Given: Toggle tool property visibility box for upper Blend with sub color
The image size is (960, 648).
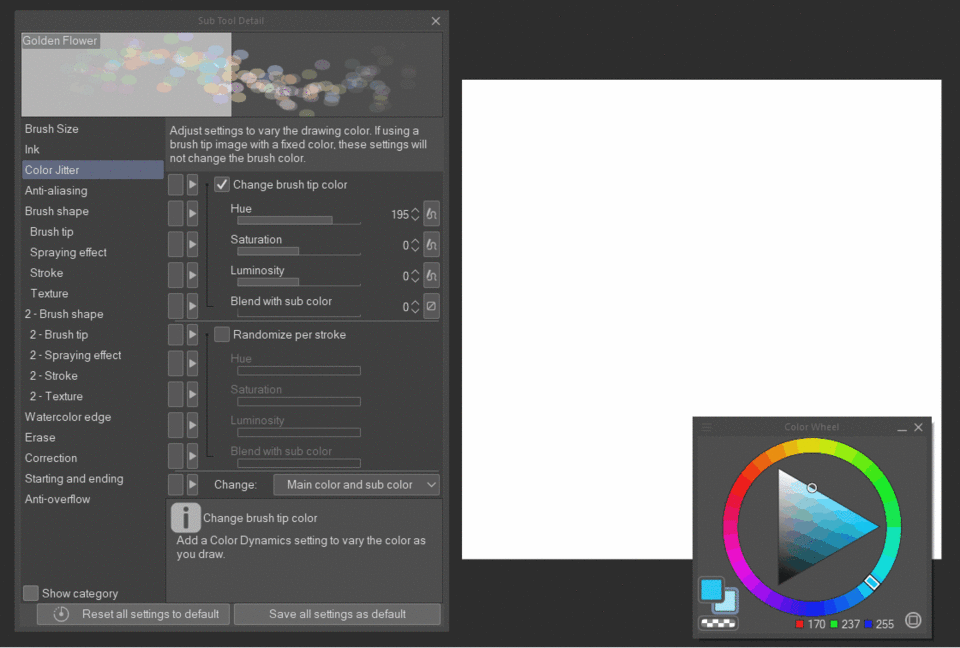Looking at the screenshot, I should point(176,306).
